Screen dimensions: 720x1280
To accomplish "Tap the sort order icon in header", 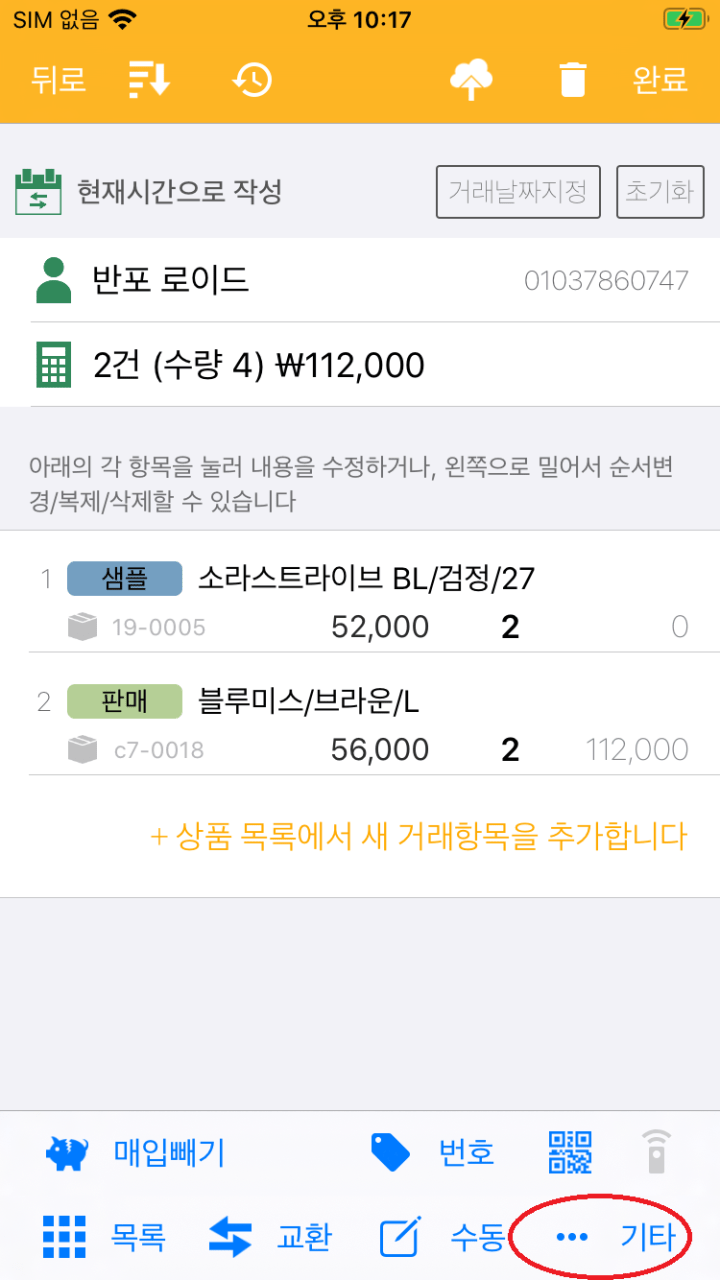I will tap(150, 80).
